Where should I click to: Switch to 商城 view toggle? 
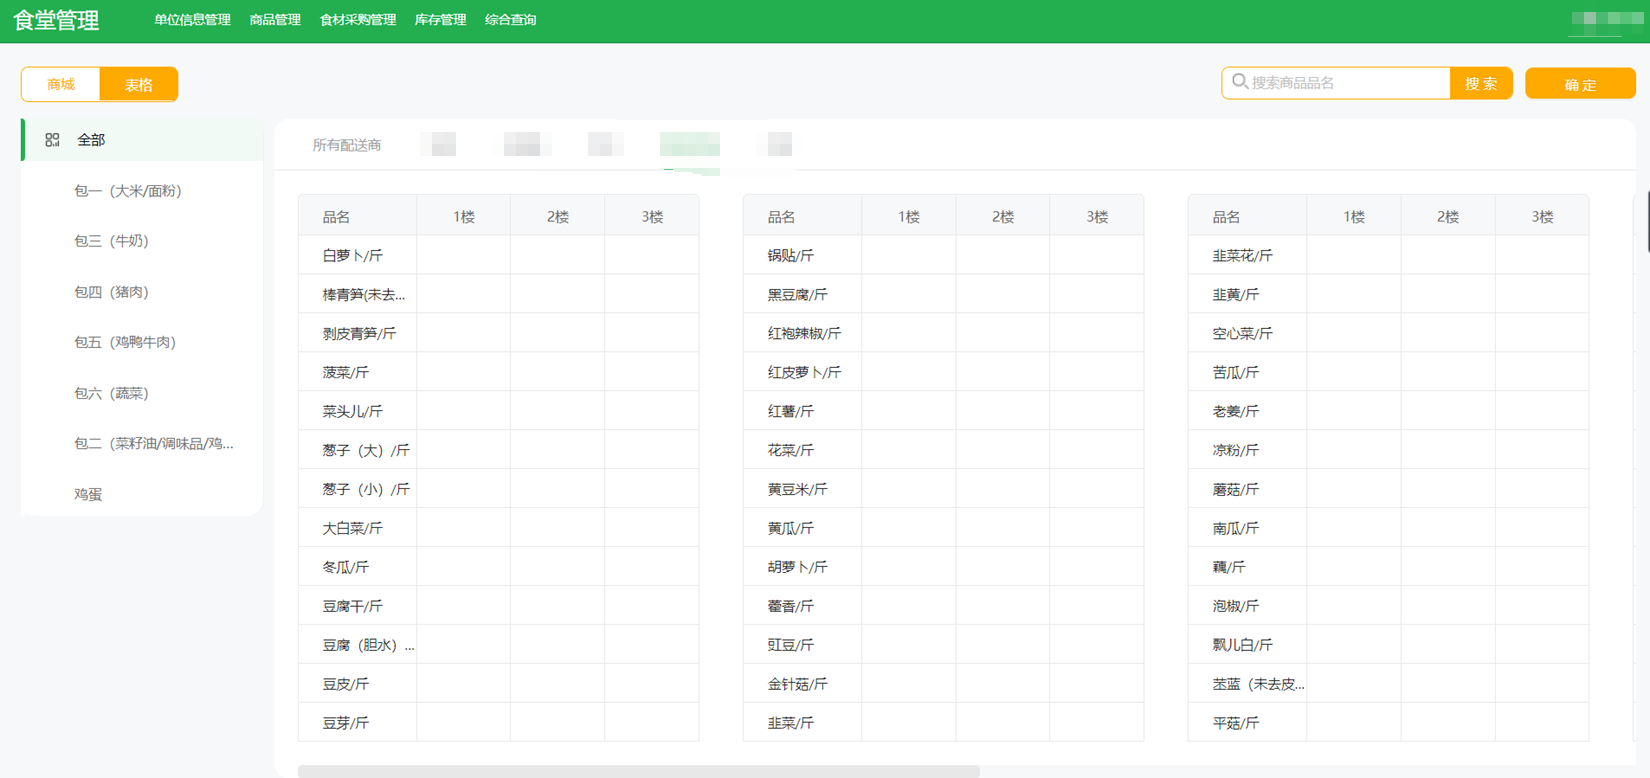[x=61, y=84]
